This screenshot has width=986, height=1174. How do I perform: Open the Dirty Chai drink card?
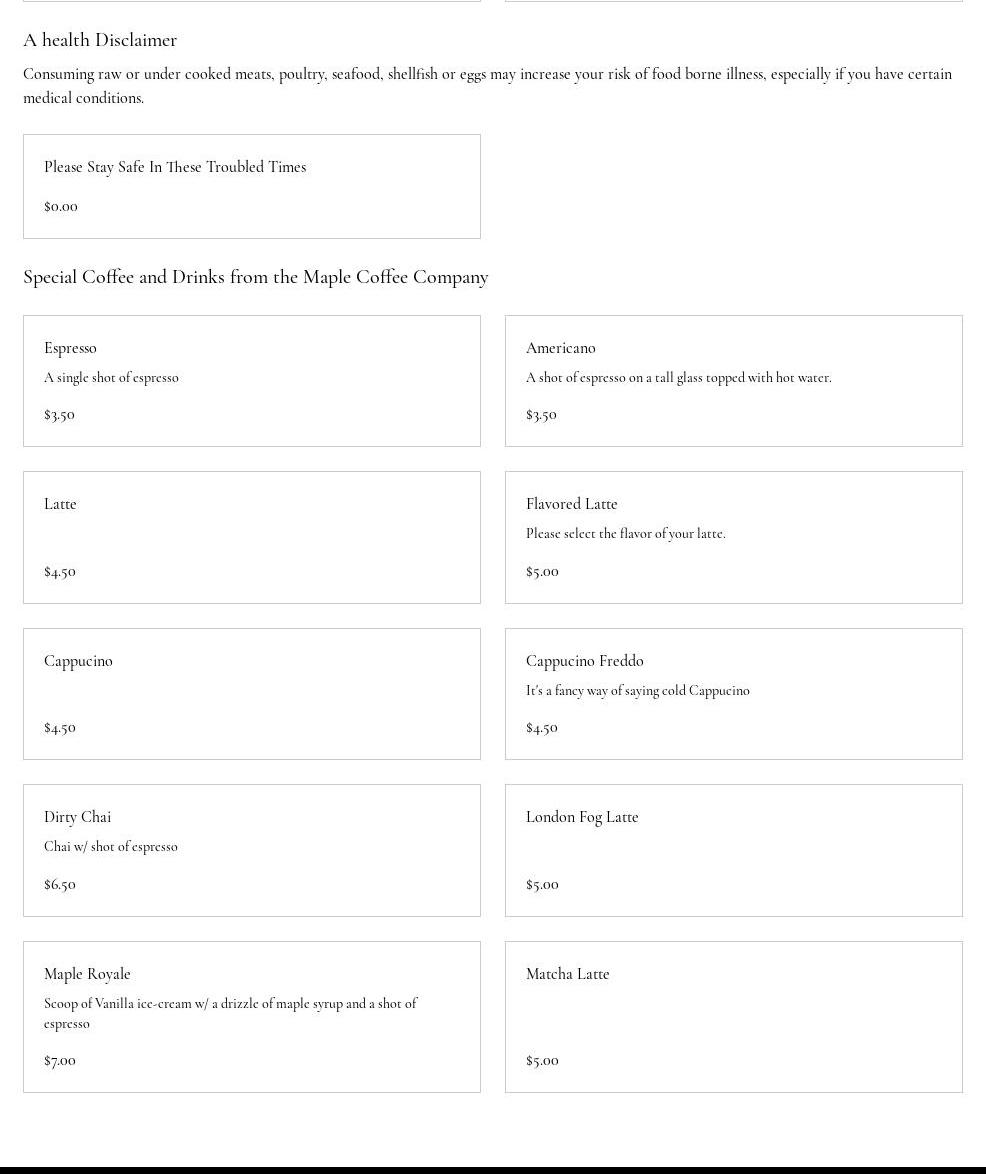tap(251, 850)
